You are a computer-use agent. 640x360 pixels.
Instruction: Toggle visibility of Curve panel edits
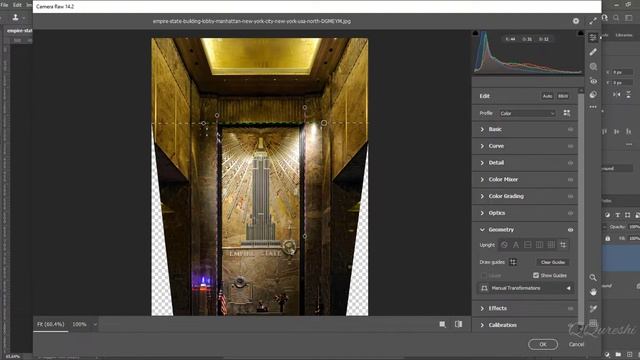pos(570,146)
